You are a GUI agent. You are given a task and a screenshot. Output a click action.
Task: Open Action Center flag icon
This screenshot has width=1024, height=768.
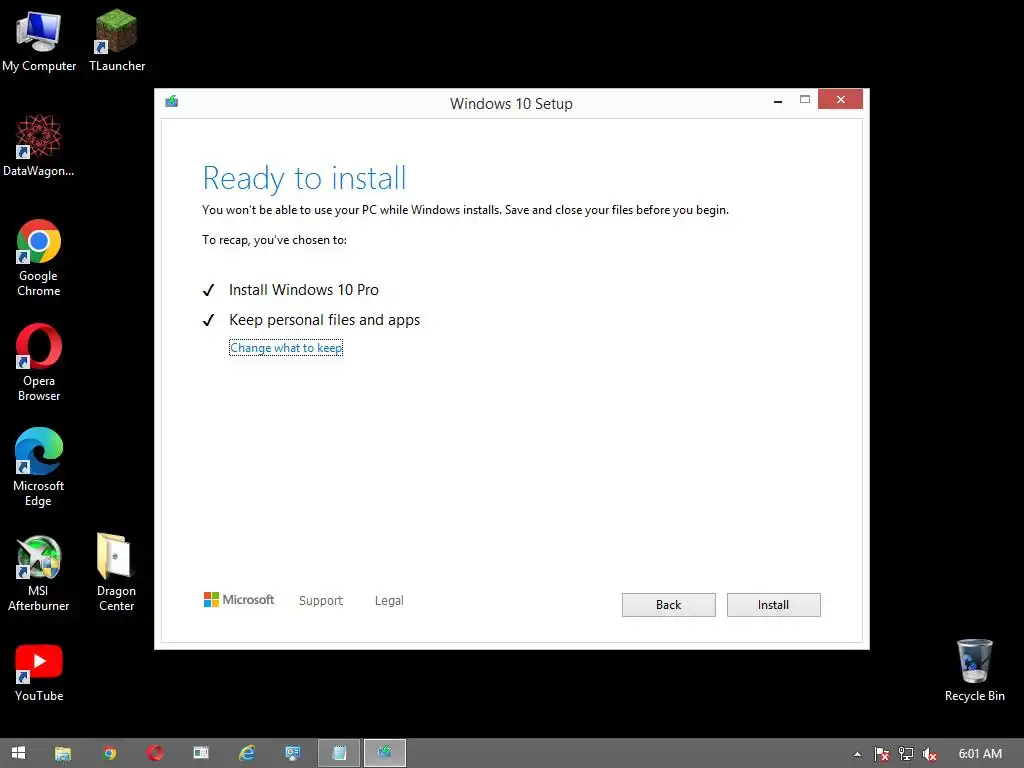point(882,754)
